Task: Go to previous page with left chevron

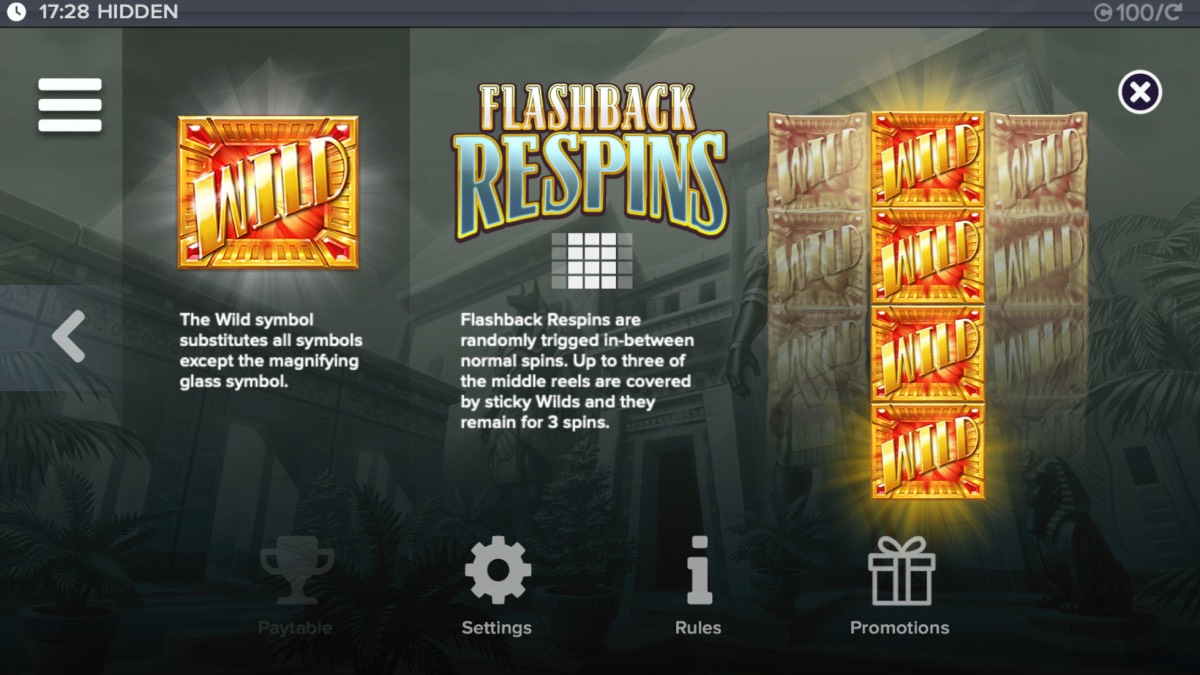Action: click(69, 336)
